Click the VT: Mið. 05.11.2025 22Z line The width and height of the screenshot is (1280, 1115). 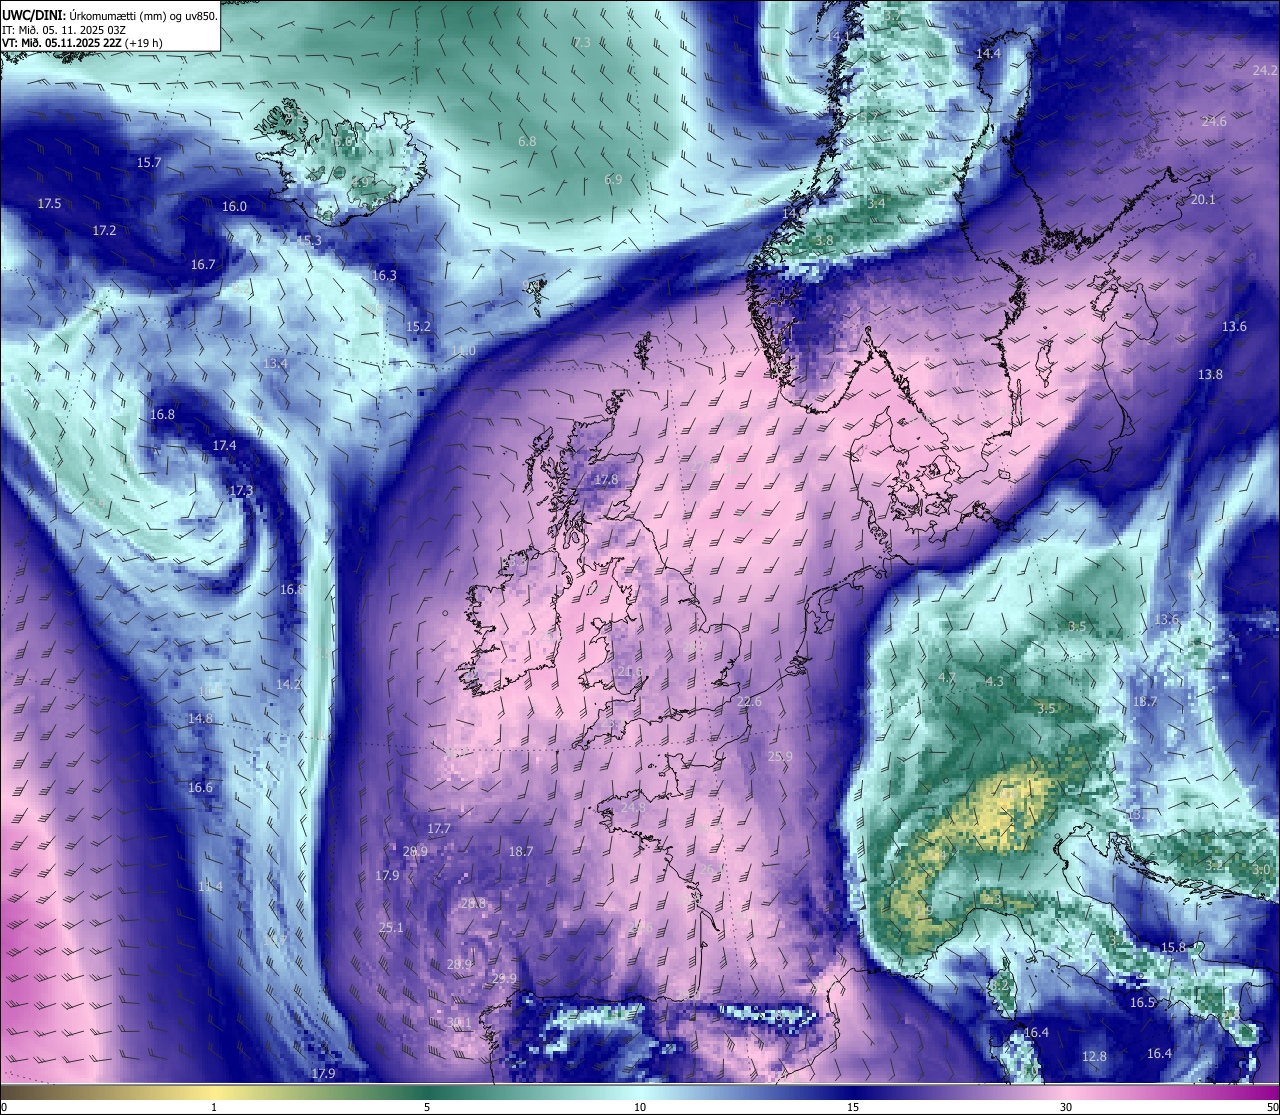(x=82, y=43)
